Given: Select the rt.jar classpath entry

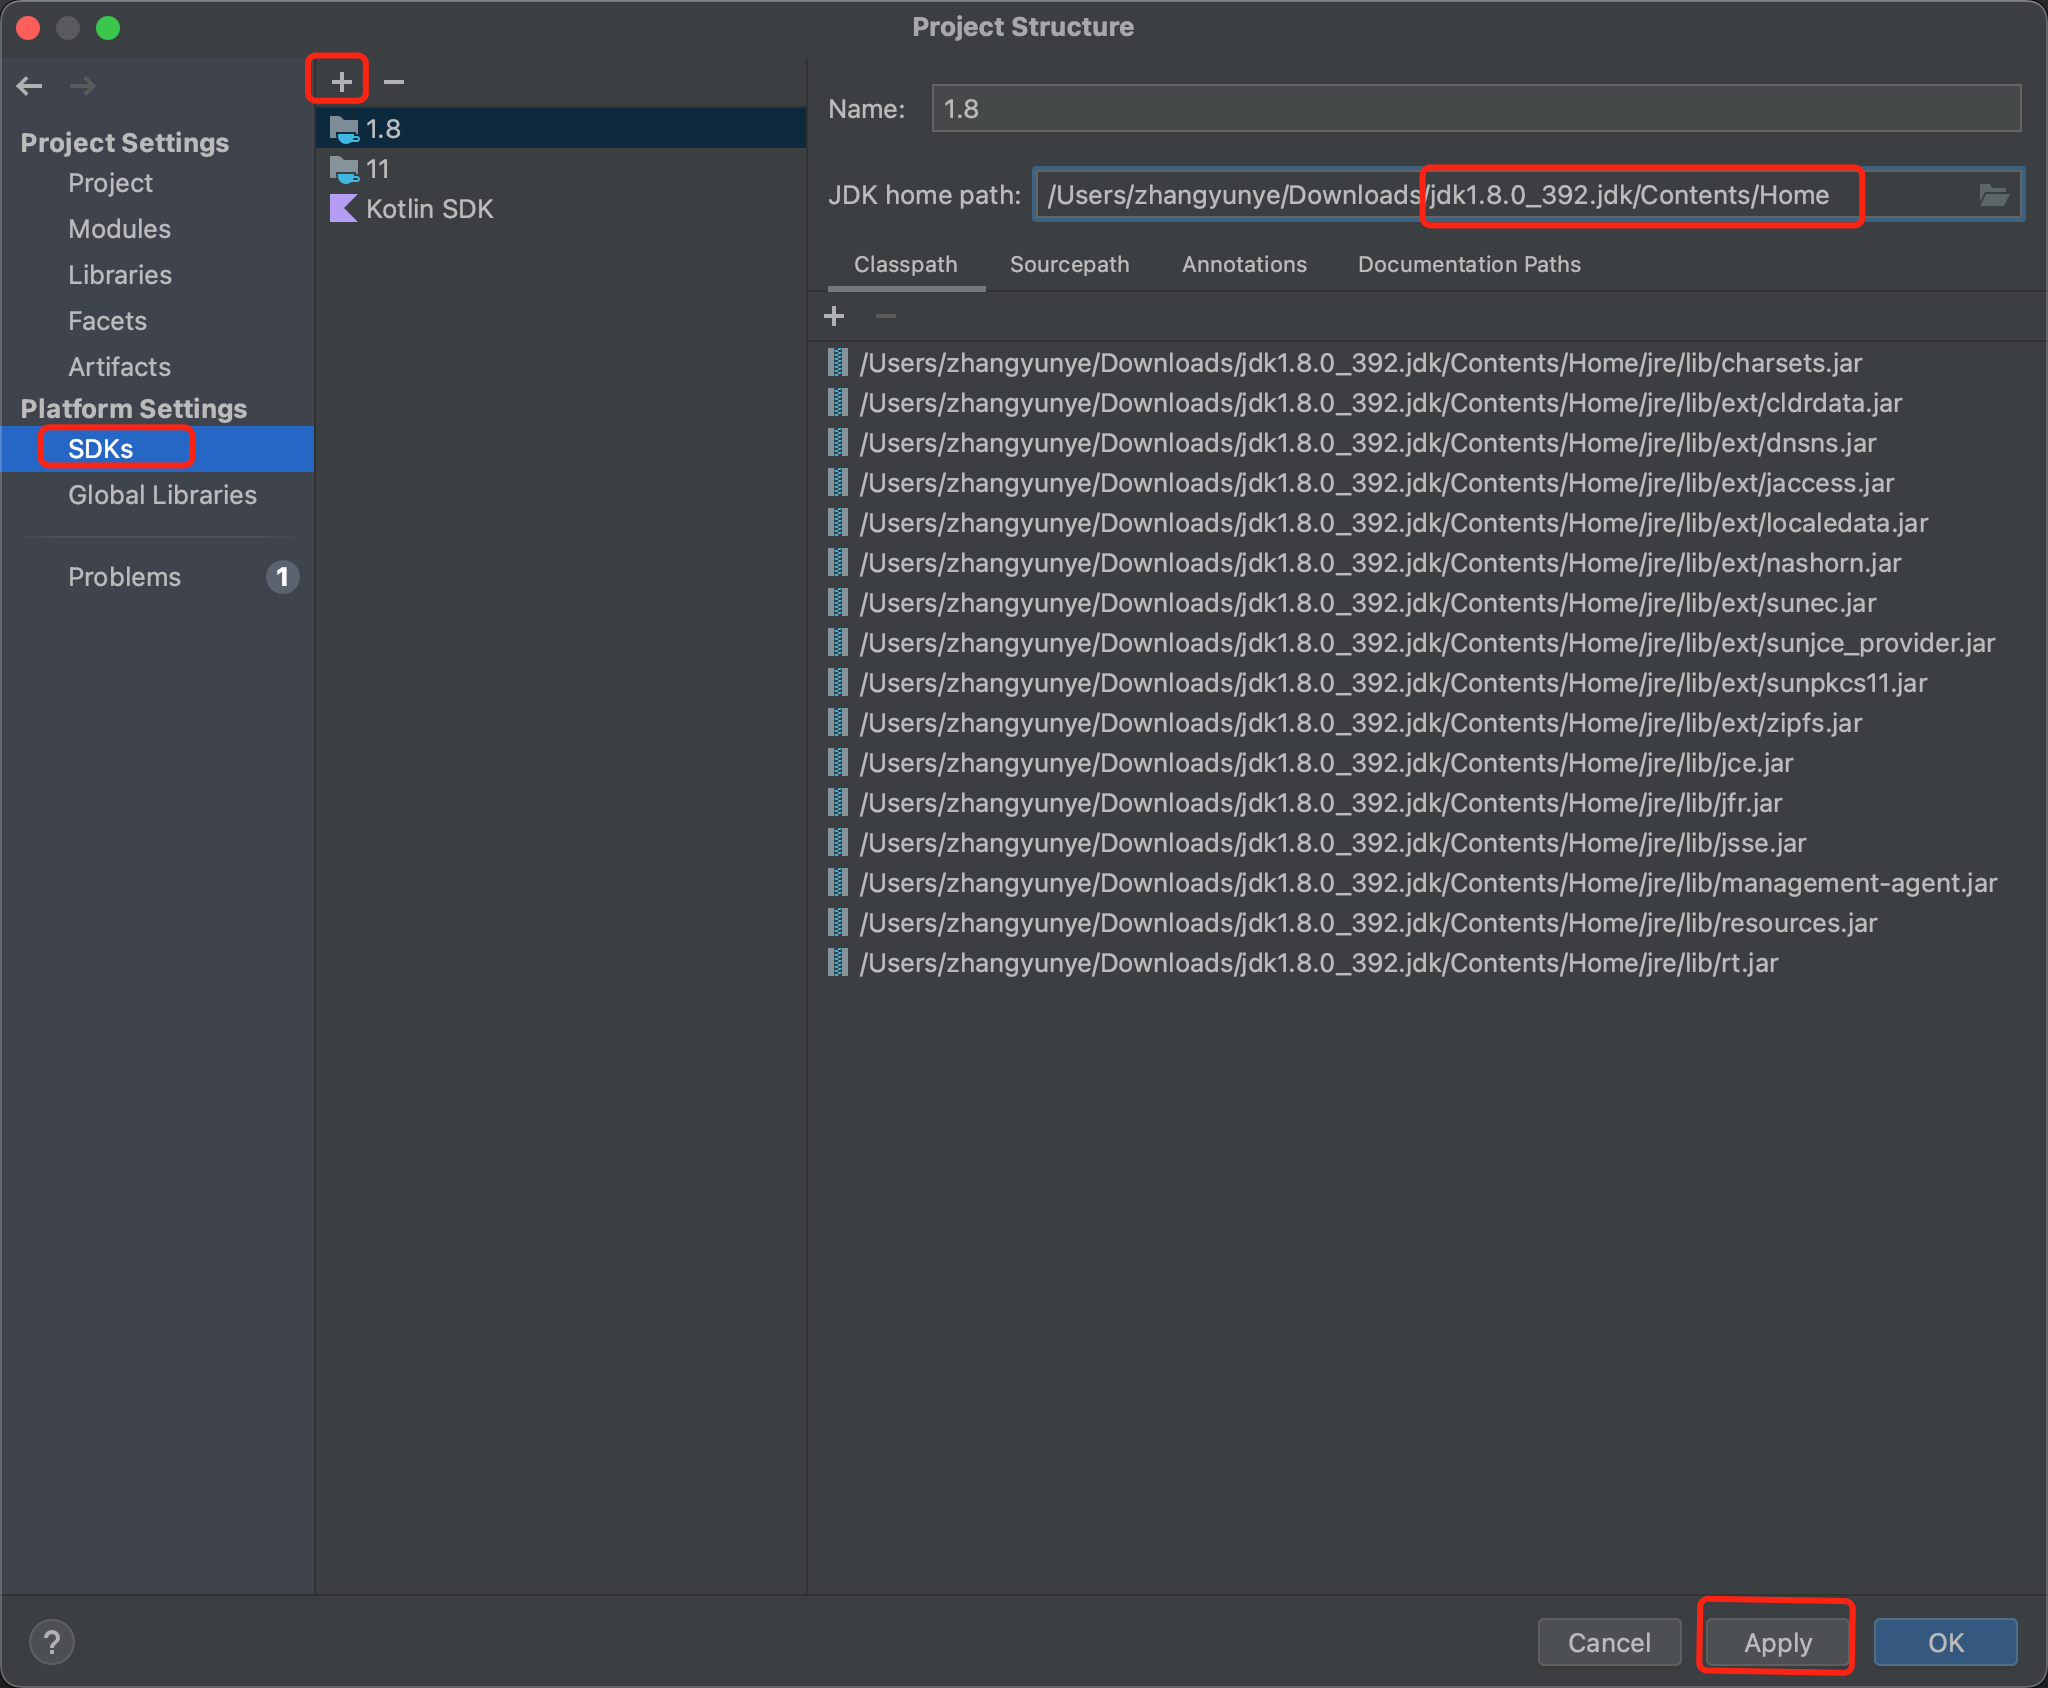Looking at the screenshot, I should 1318,963.
